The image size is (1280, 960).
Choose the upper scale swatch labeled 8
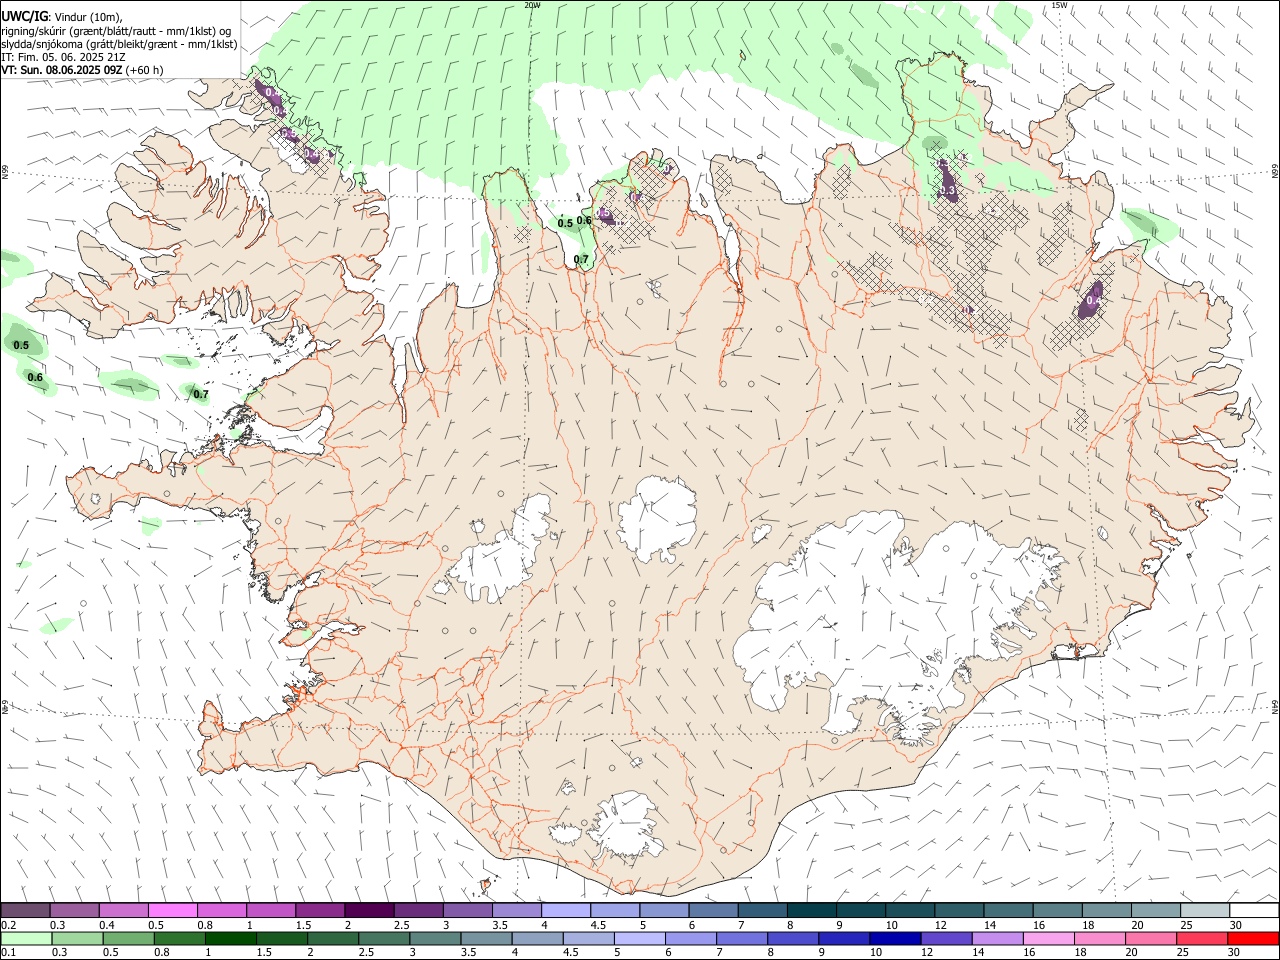[x=811, y=910]
